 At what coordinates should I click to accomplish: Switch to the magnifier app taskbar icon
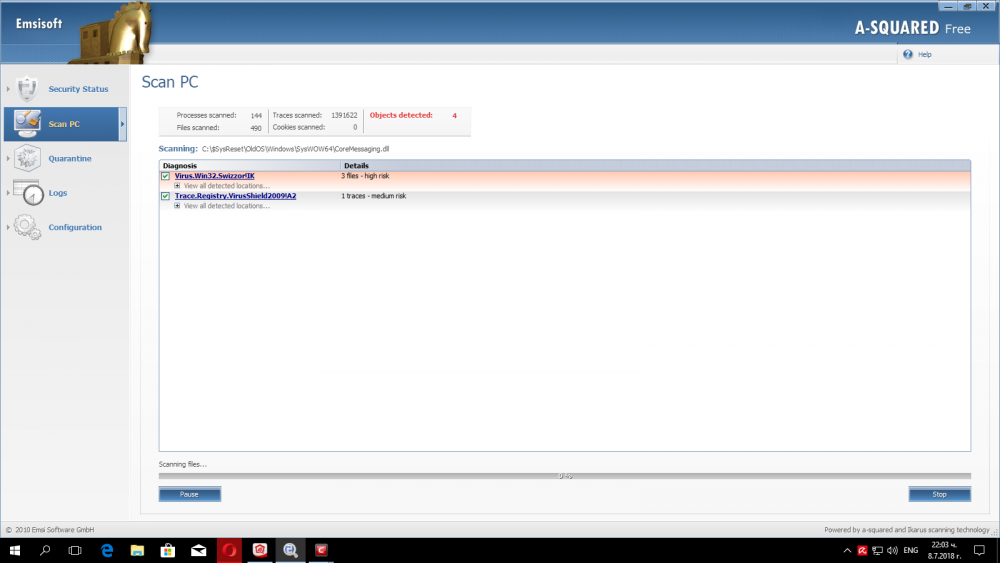click(291, 550)
